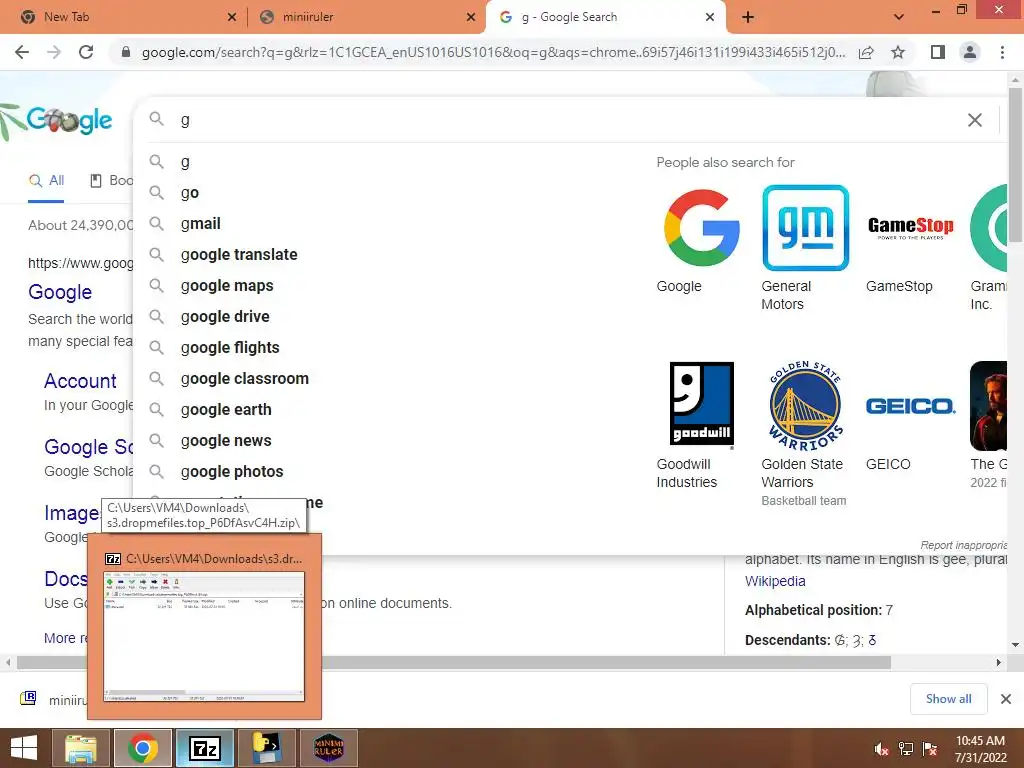Open the Minimi Ruler taskbar icon
The height and width of the screenshot is (768, 1024).
pyautogui.click(x=328, y=748)
